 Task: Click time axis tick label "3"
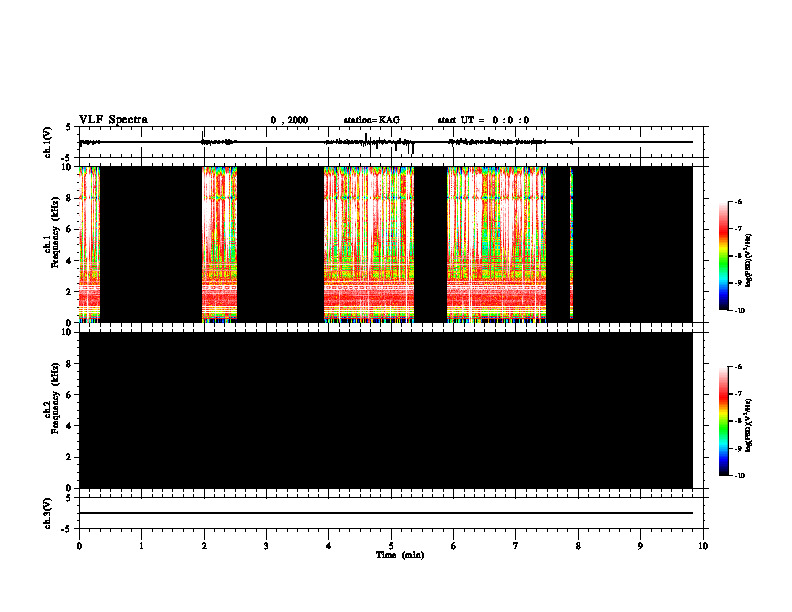(266, 546)
